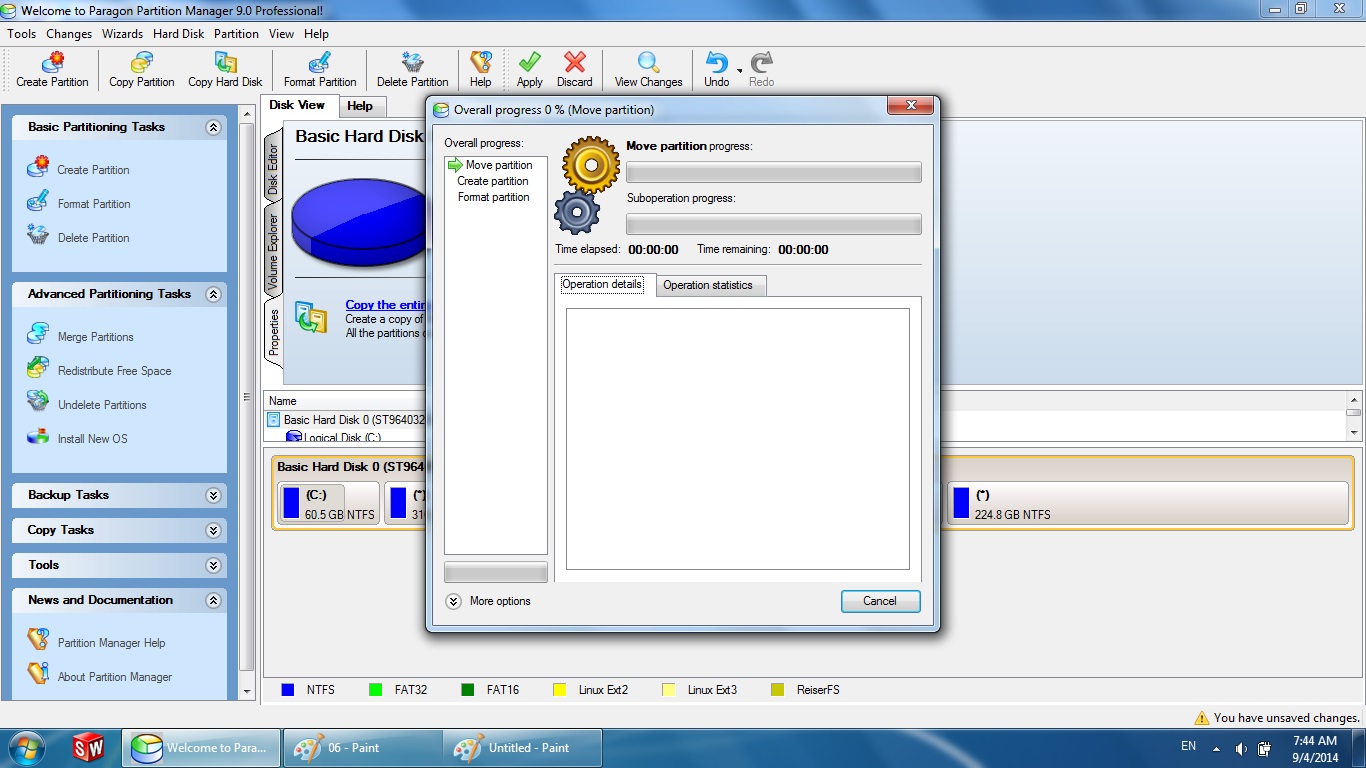Choose Merge Partitions in Advanced tasks

[95, 337]
